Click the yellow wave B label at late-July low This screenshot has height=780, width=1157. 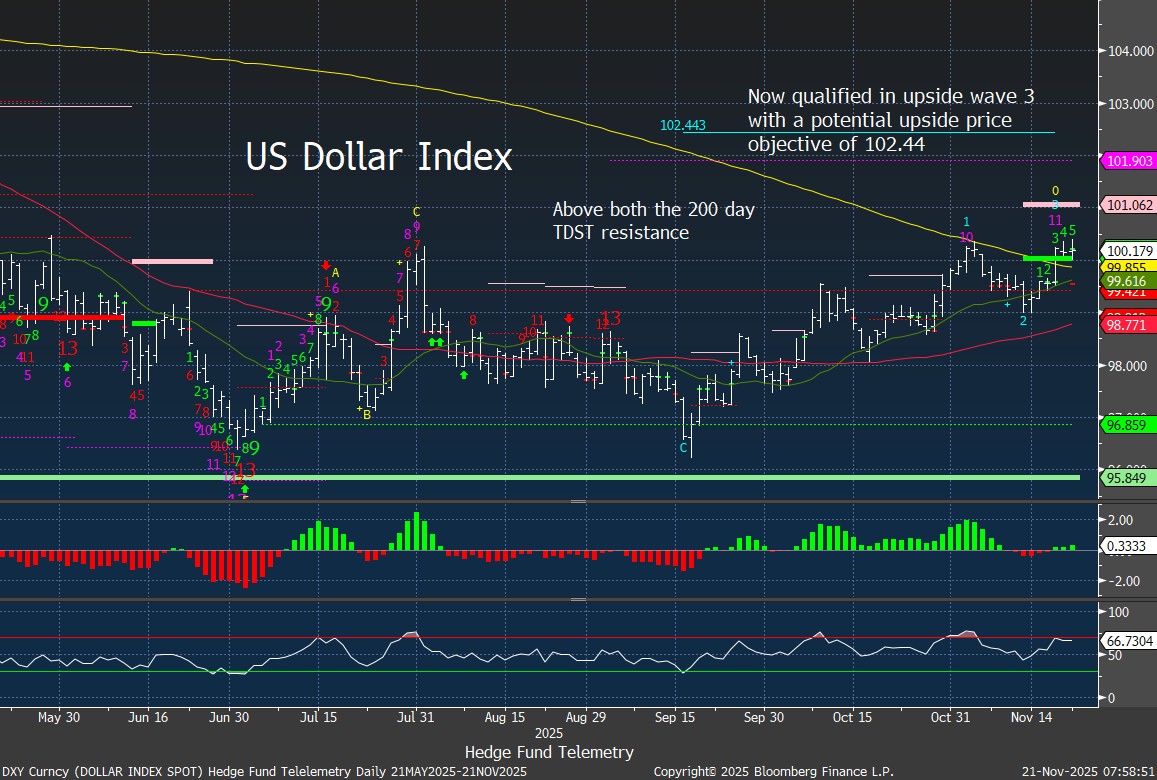(x=365, y=413)
